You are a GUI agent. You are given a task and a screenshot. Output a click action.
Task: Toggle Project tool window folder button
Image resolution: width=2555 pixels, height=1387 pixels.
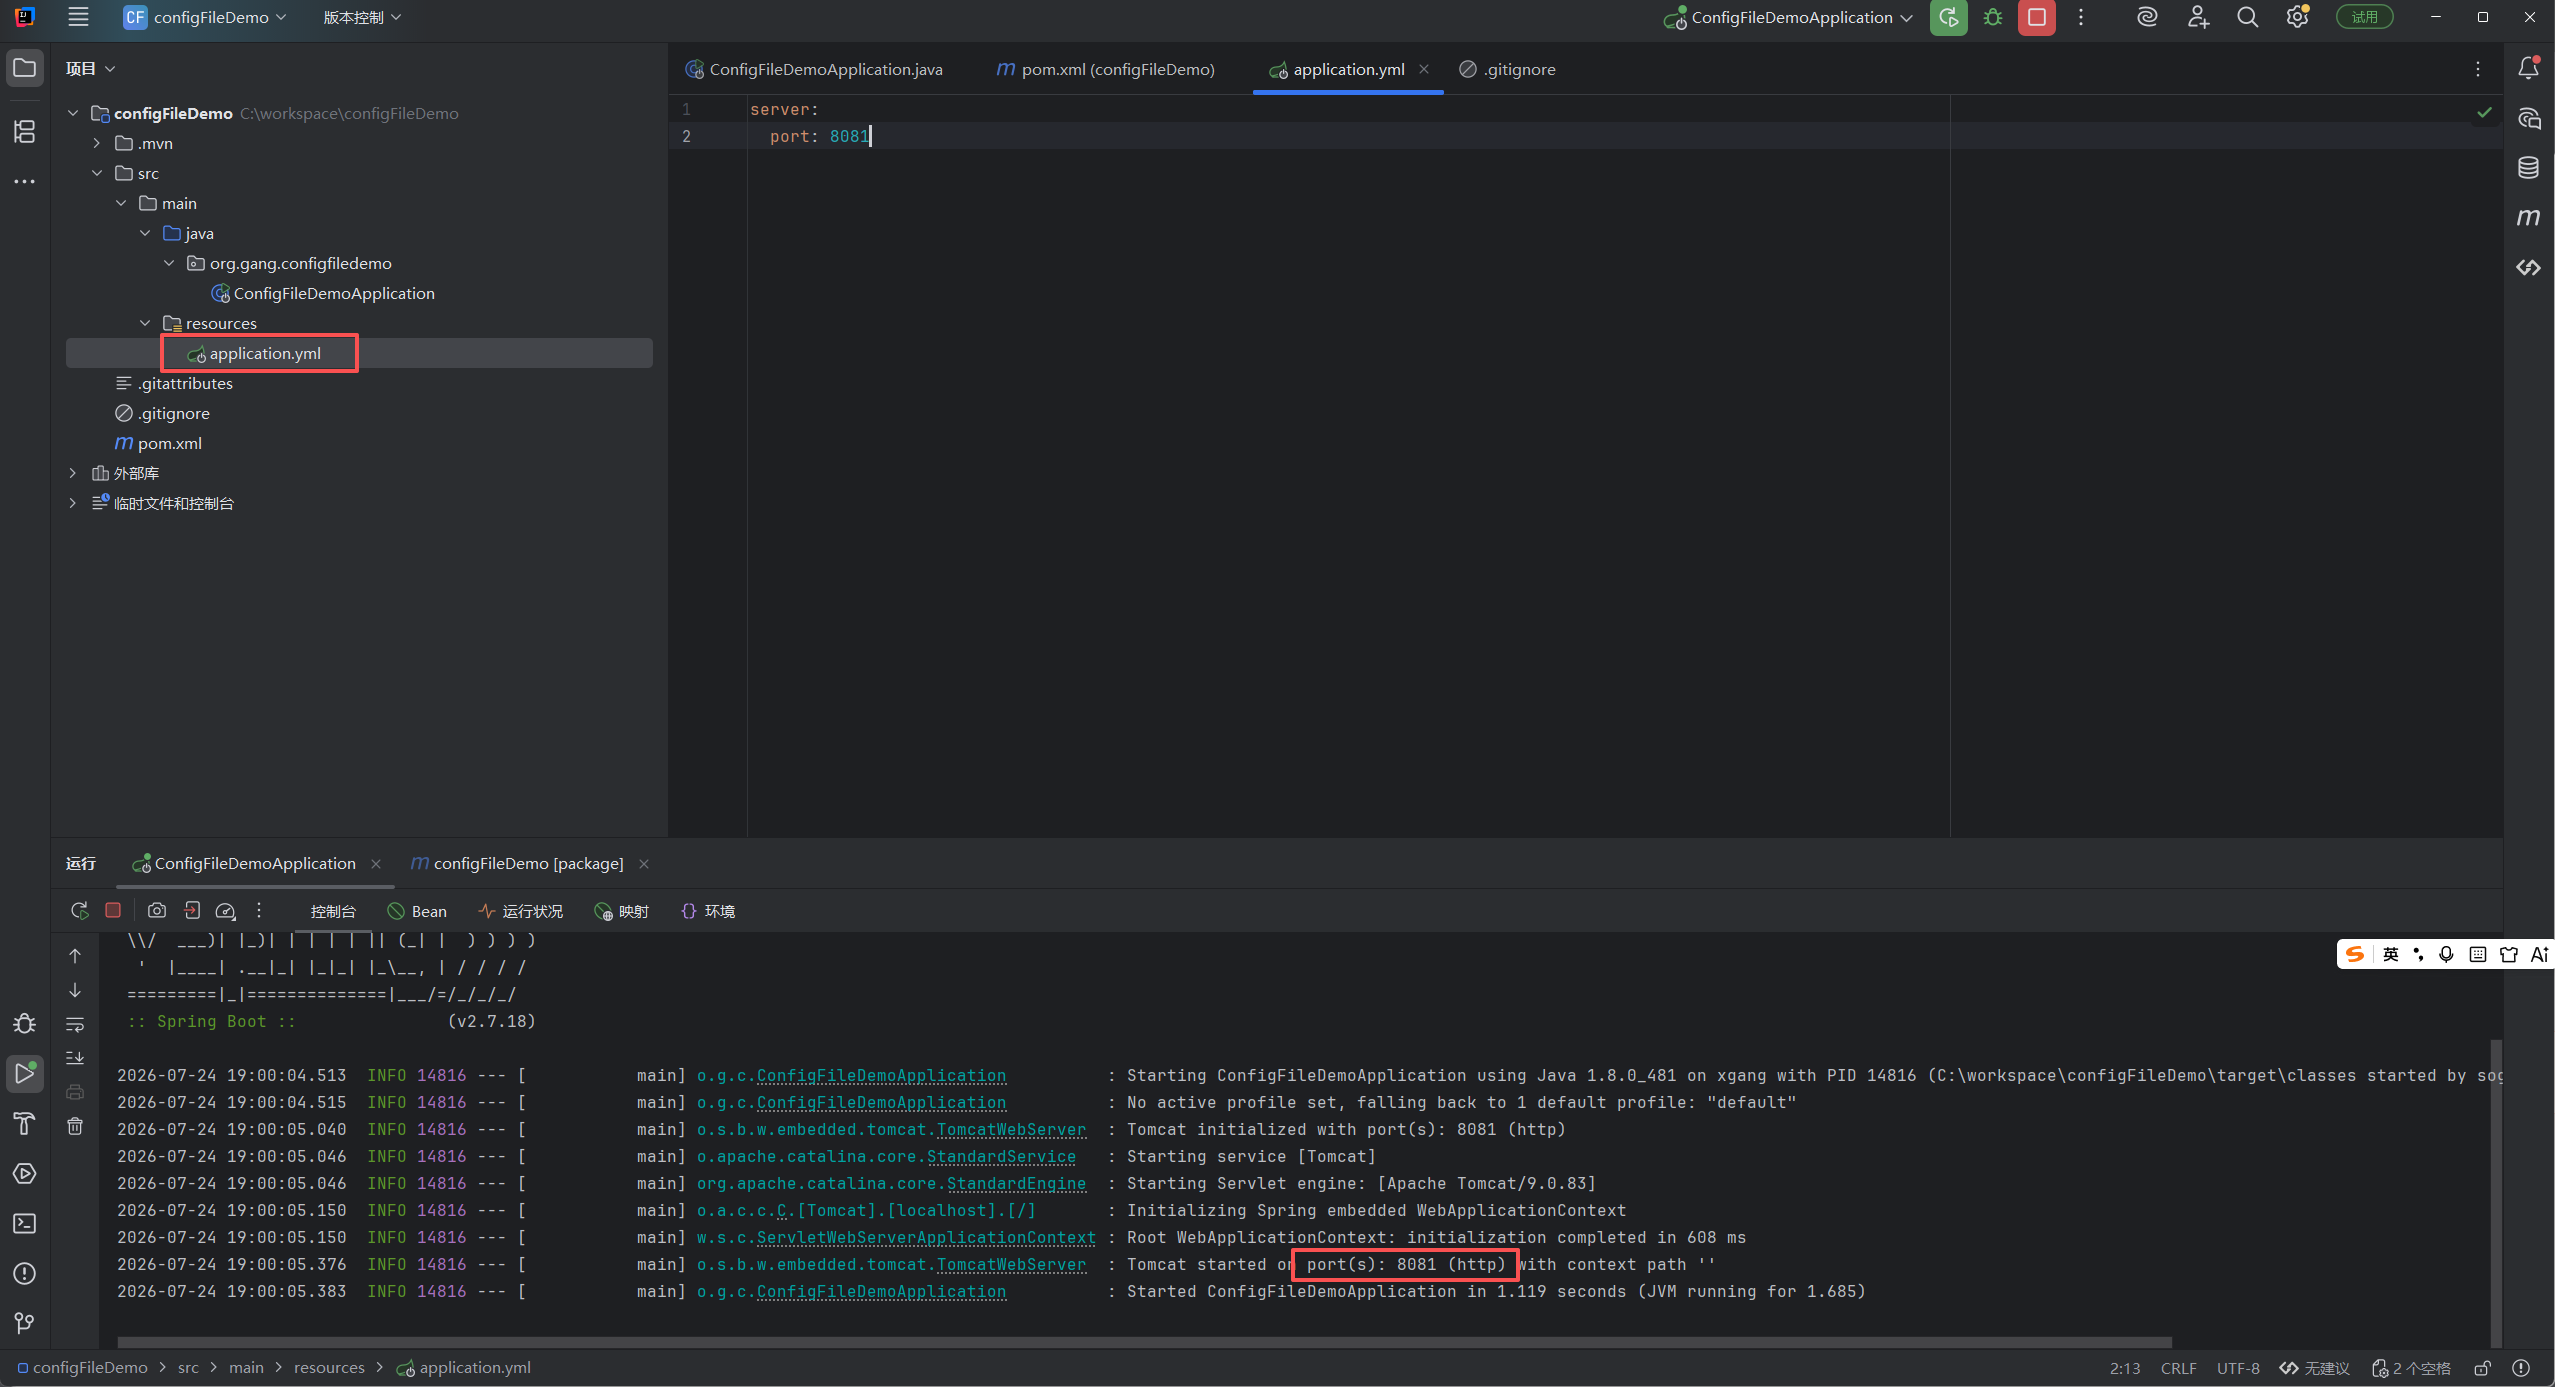point(25,68)
